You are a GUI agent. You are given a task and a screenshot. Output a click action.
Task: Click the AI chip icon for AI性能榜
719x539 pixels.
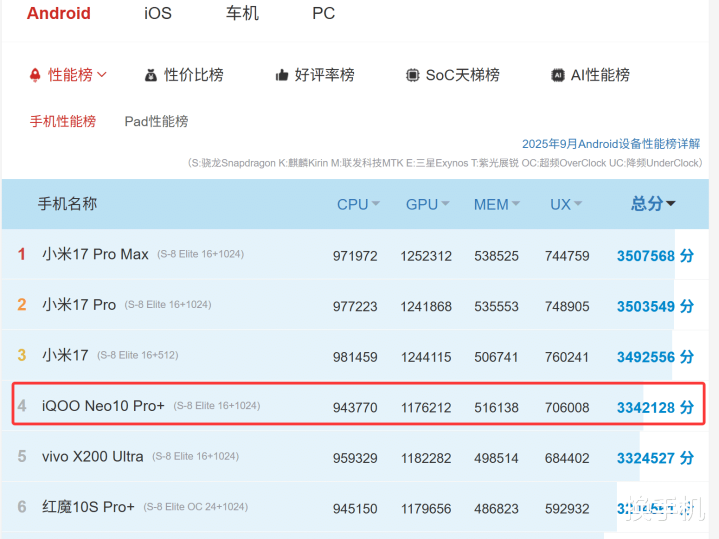click(558, 75)
